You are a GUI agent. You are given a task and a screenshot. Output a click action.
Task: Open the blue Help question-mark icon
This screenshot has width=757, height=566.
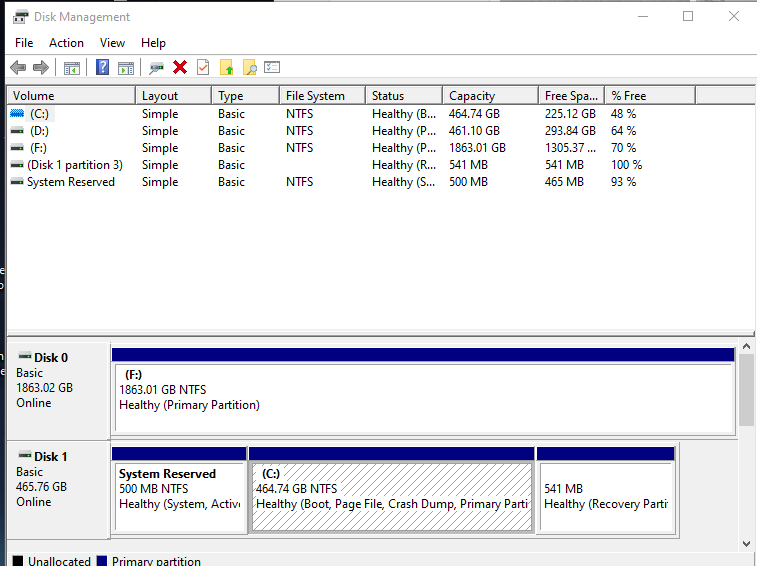[x=102, y=67]
